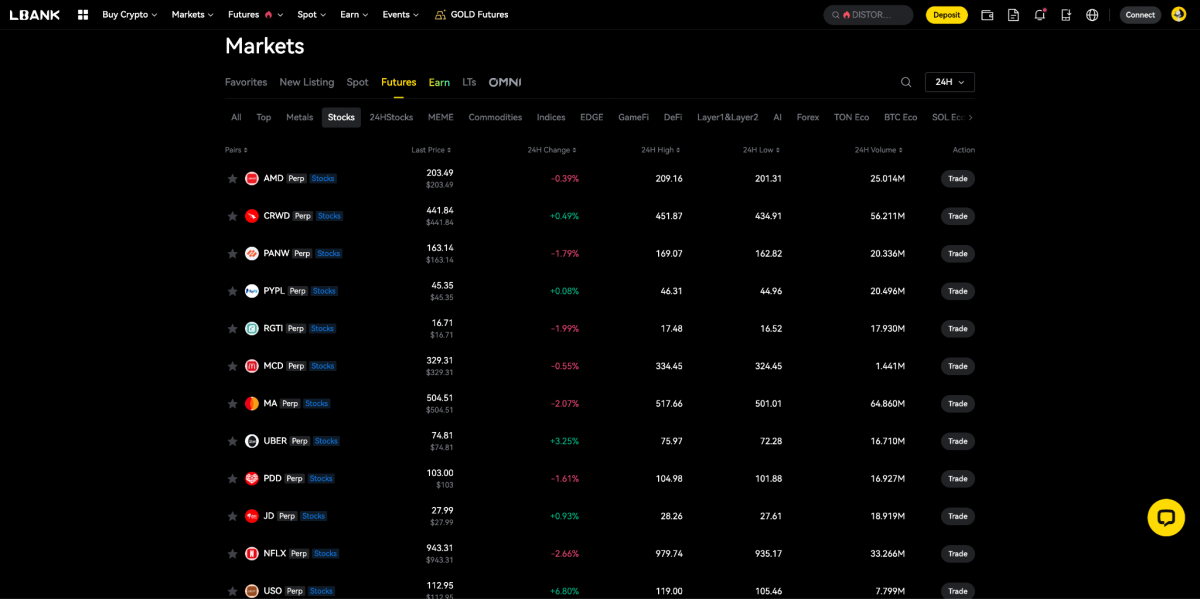The width and height of the screenshot is (1200, 599).
Task: Switch to the Earn tab
Action: 439,82
